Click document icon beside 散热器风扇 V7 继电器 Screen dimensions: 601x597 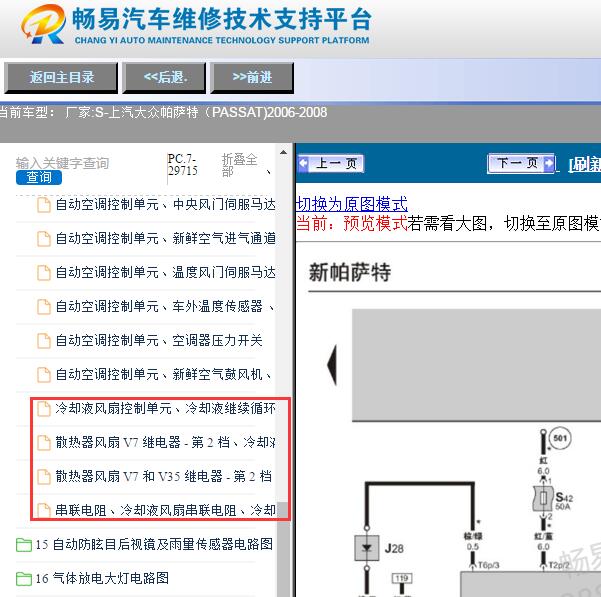pos(44,443)
